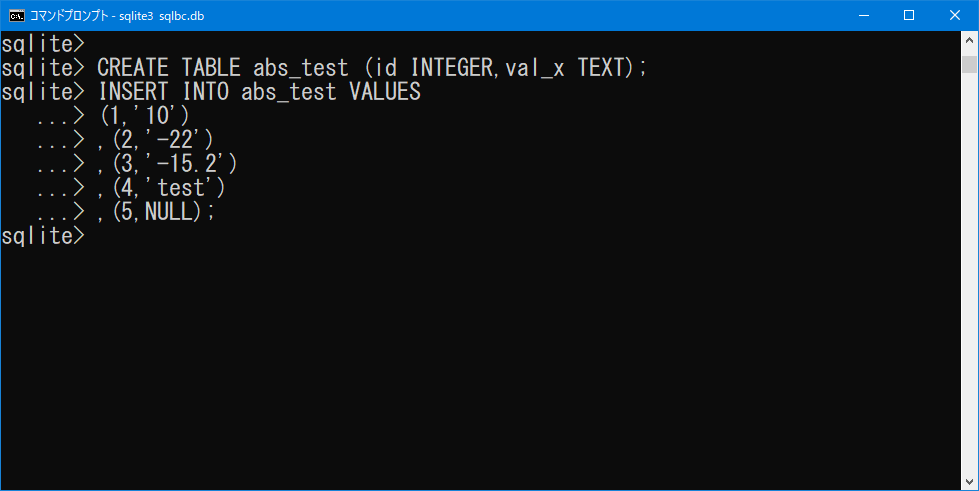Click the (3,'-15.2') value row
Screen dimensions: 979x491
[x=168, y=164]
